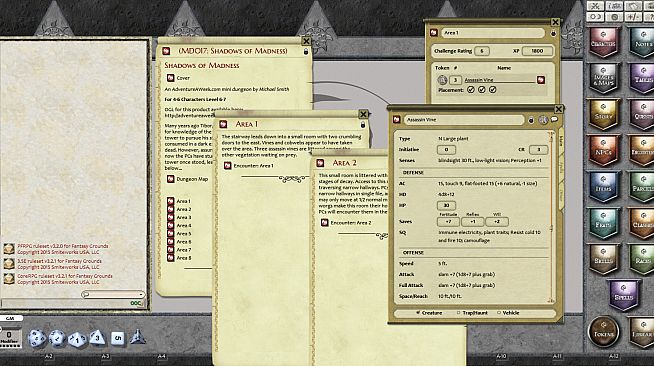
Task: Roll the white cube d6 die
Action: coord(118,338)
